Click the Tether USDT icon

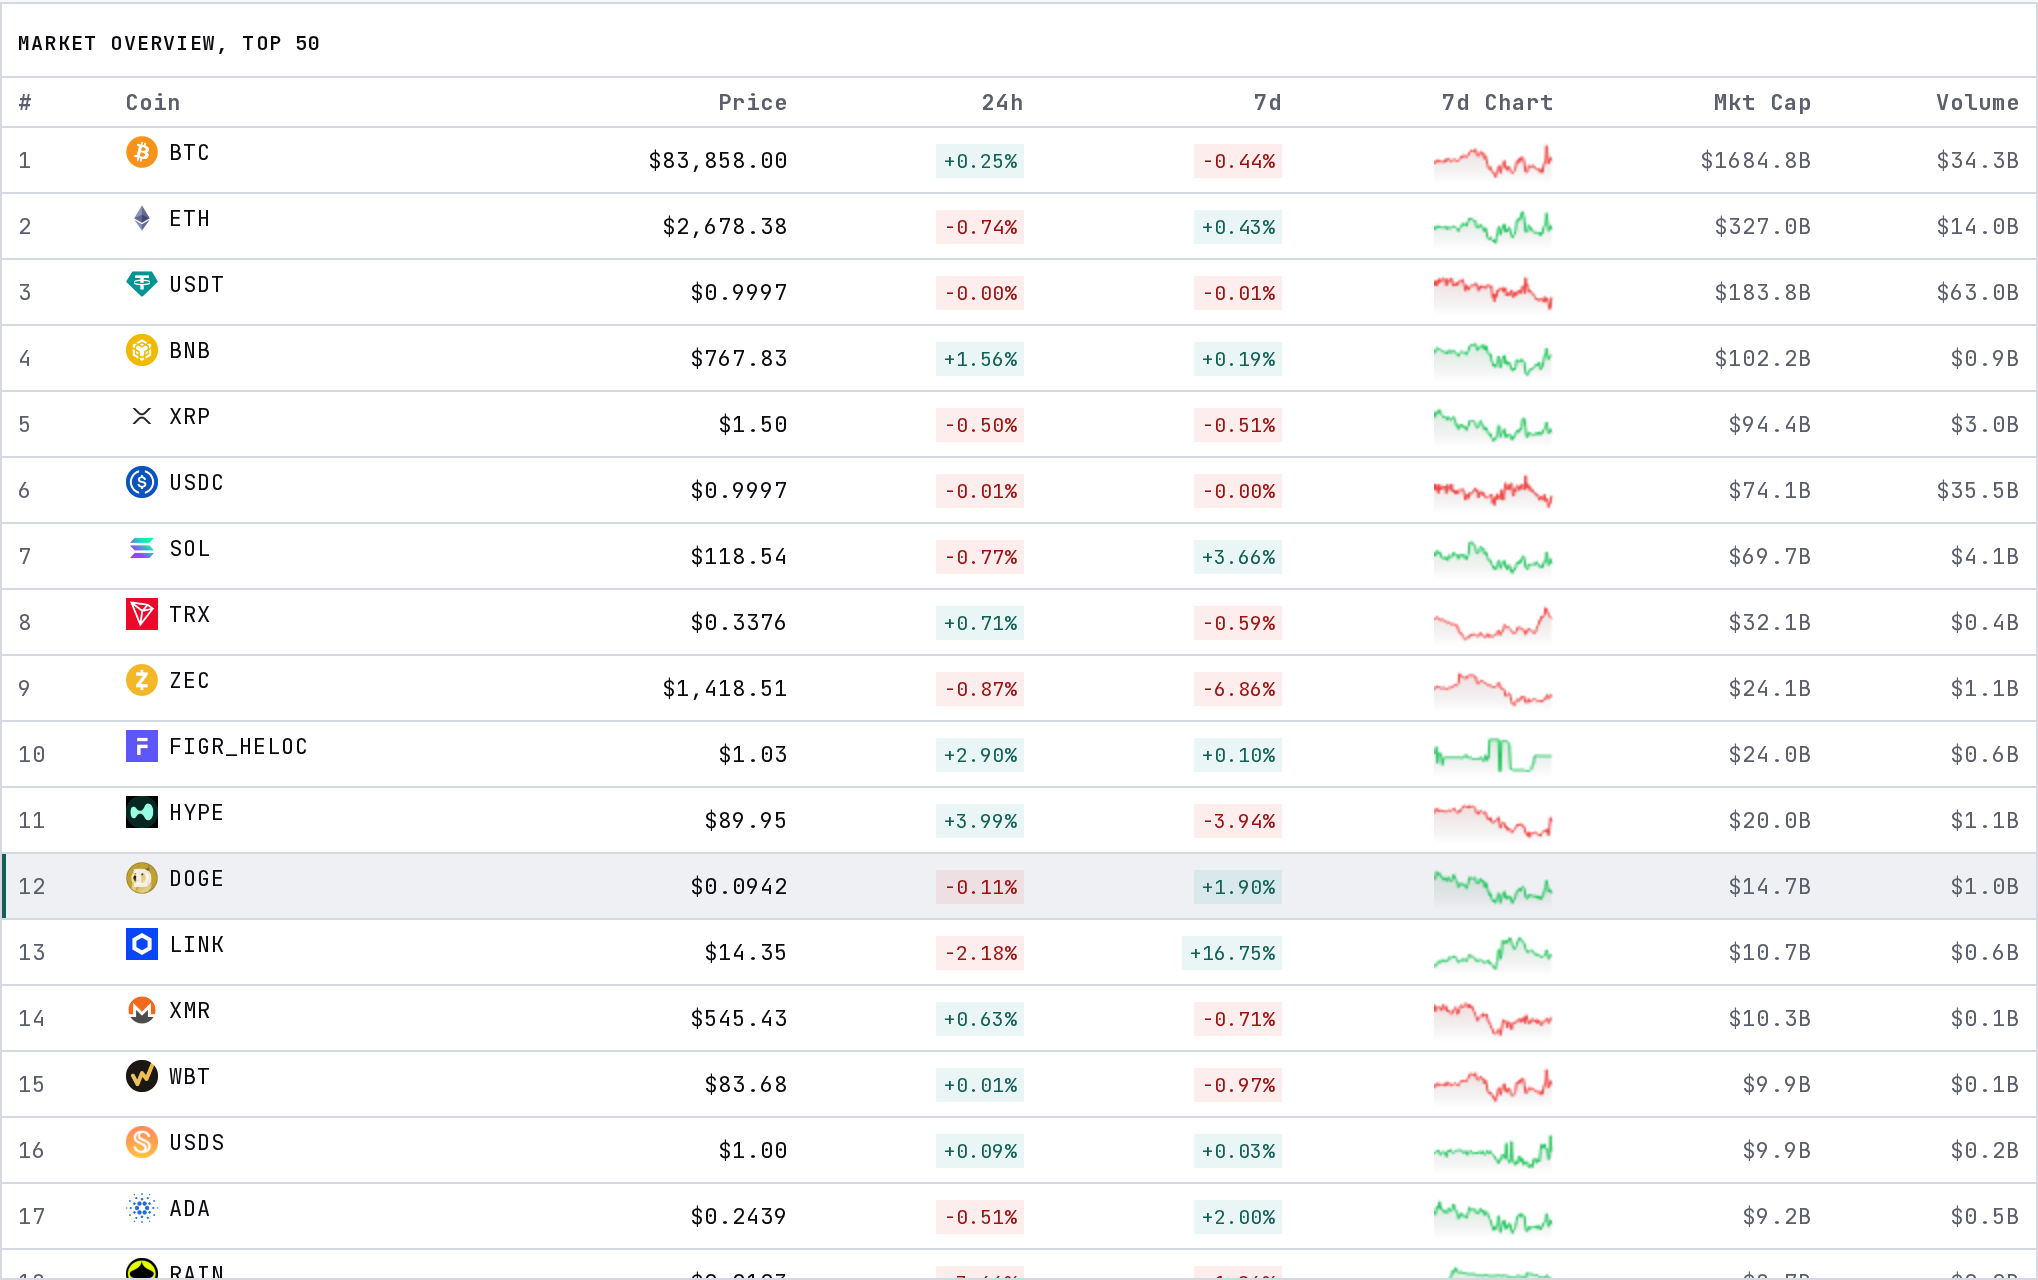tap(142, 284)
